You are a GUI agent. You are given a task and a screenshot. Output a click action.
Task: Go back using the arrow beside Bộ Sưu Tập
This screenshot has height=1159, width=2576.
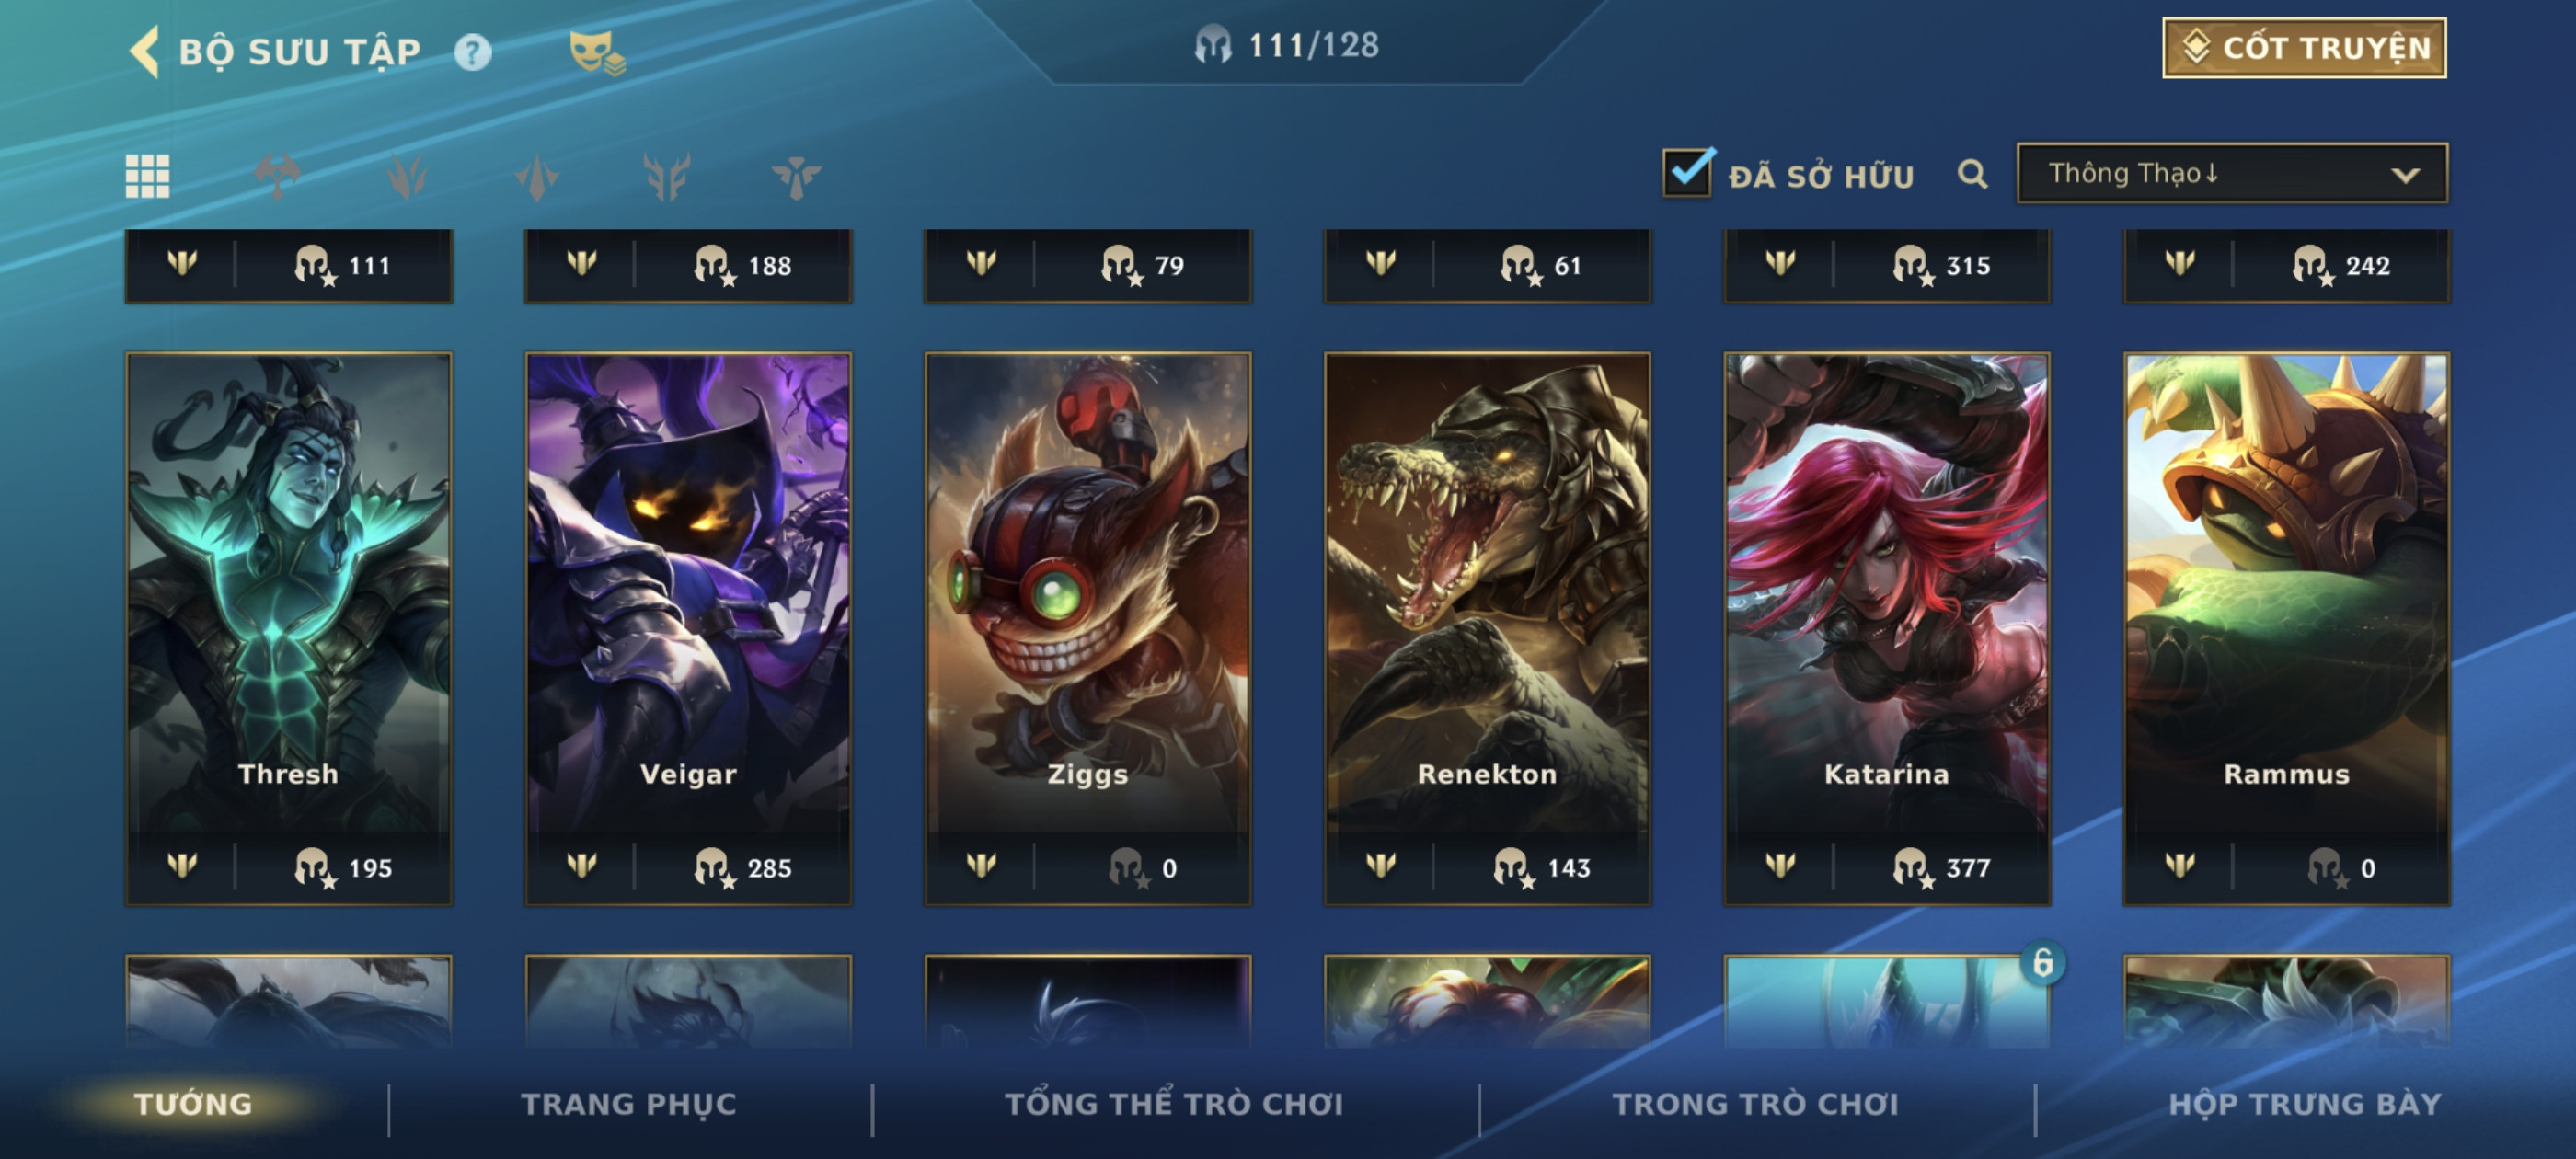pyautogui.click(x=144, y=51)
